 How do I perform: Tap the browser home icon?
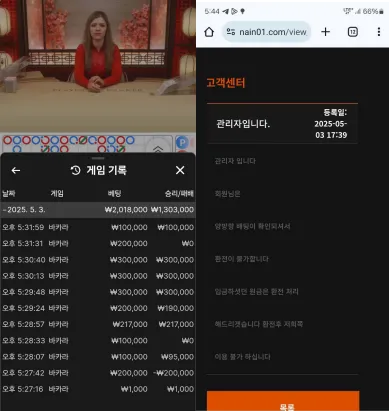pos(209,32)
